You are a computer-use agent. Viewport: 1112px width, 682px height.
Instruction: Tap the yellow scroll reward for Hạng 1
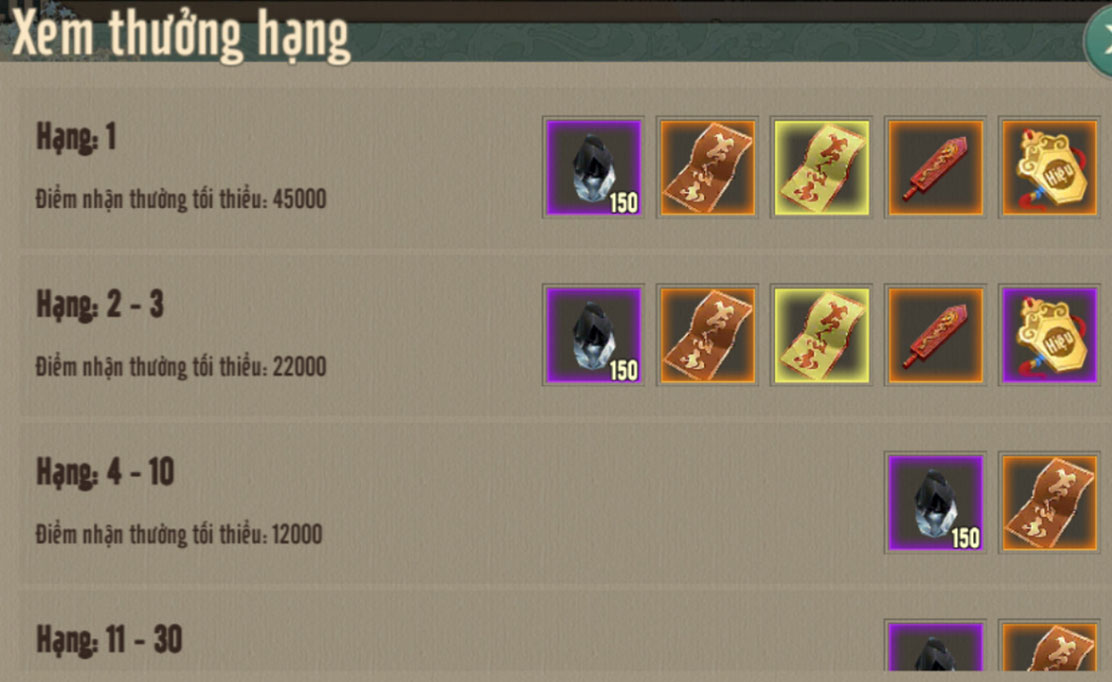821,167
